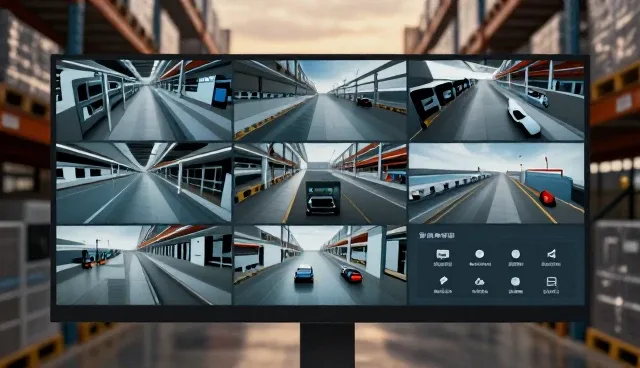This screenshot has width=640, height=368.
Task: Click the circle icon next to the layout icon
Action: [516, 282]
